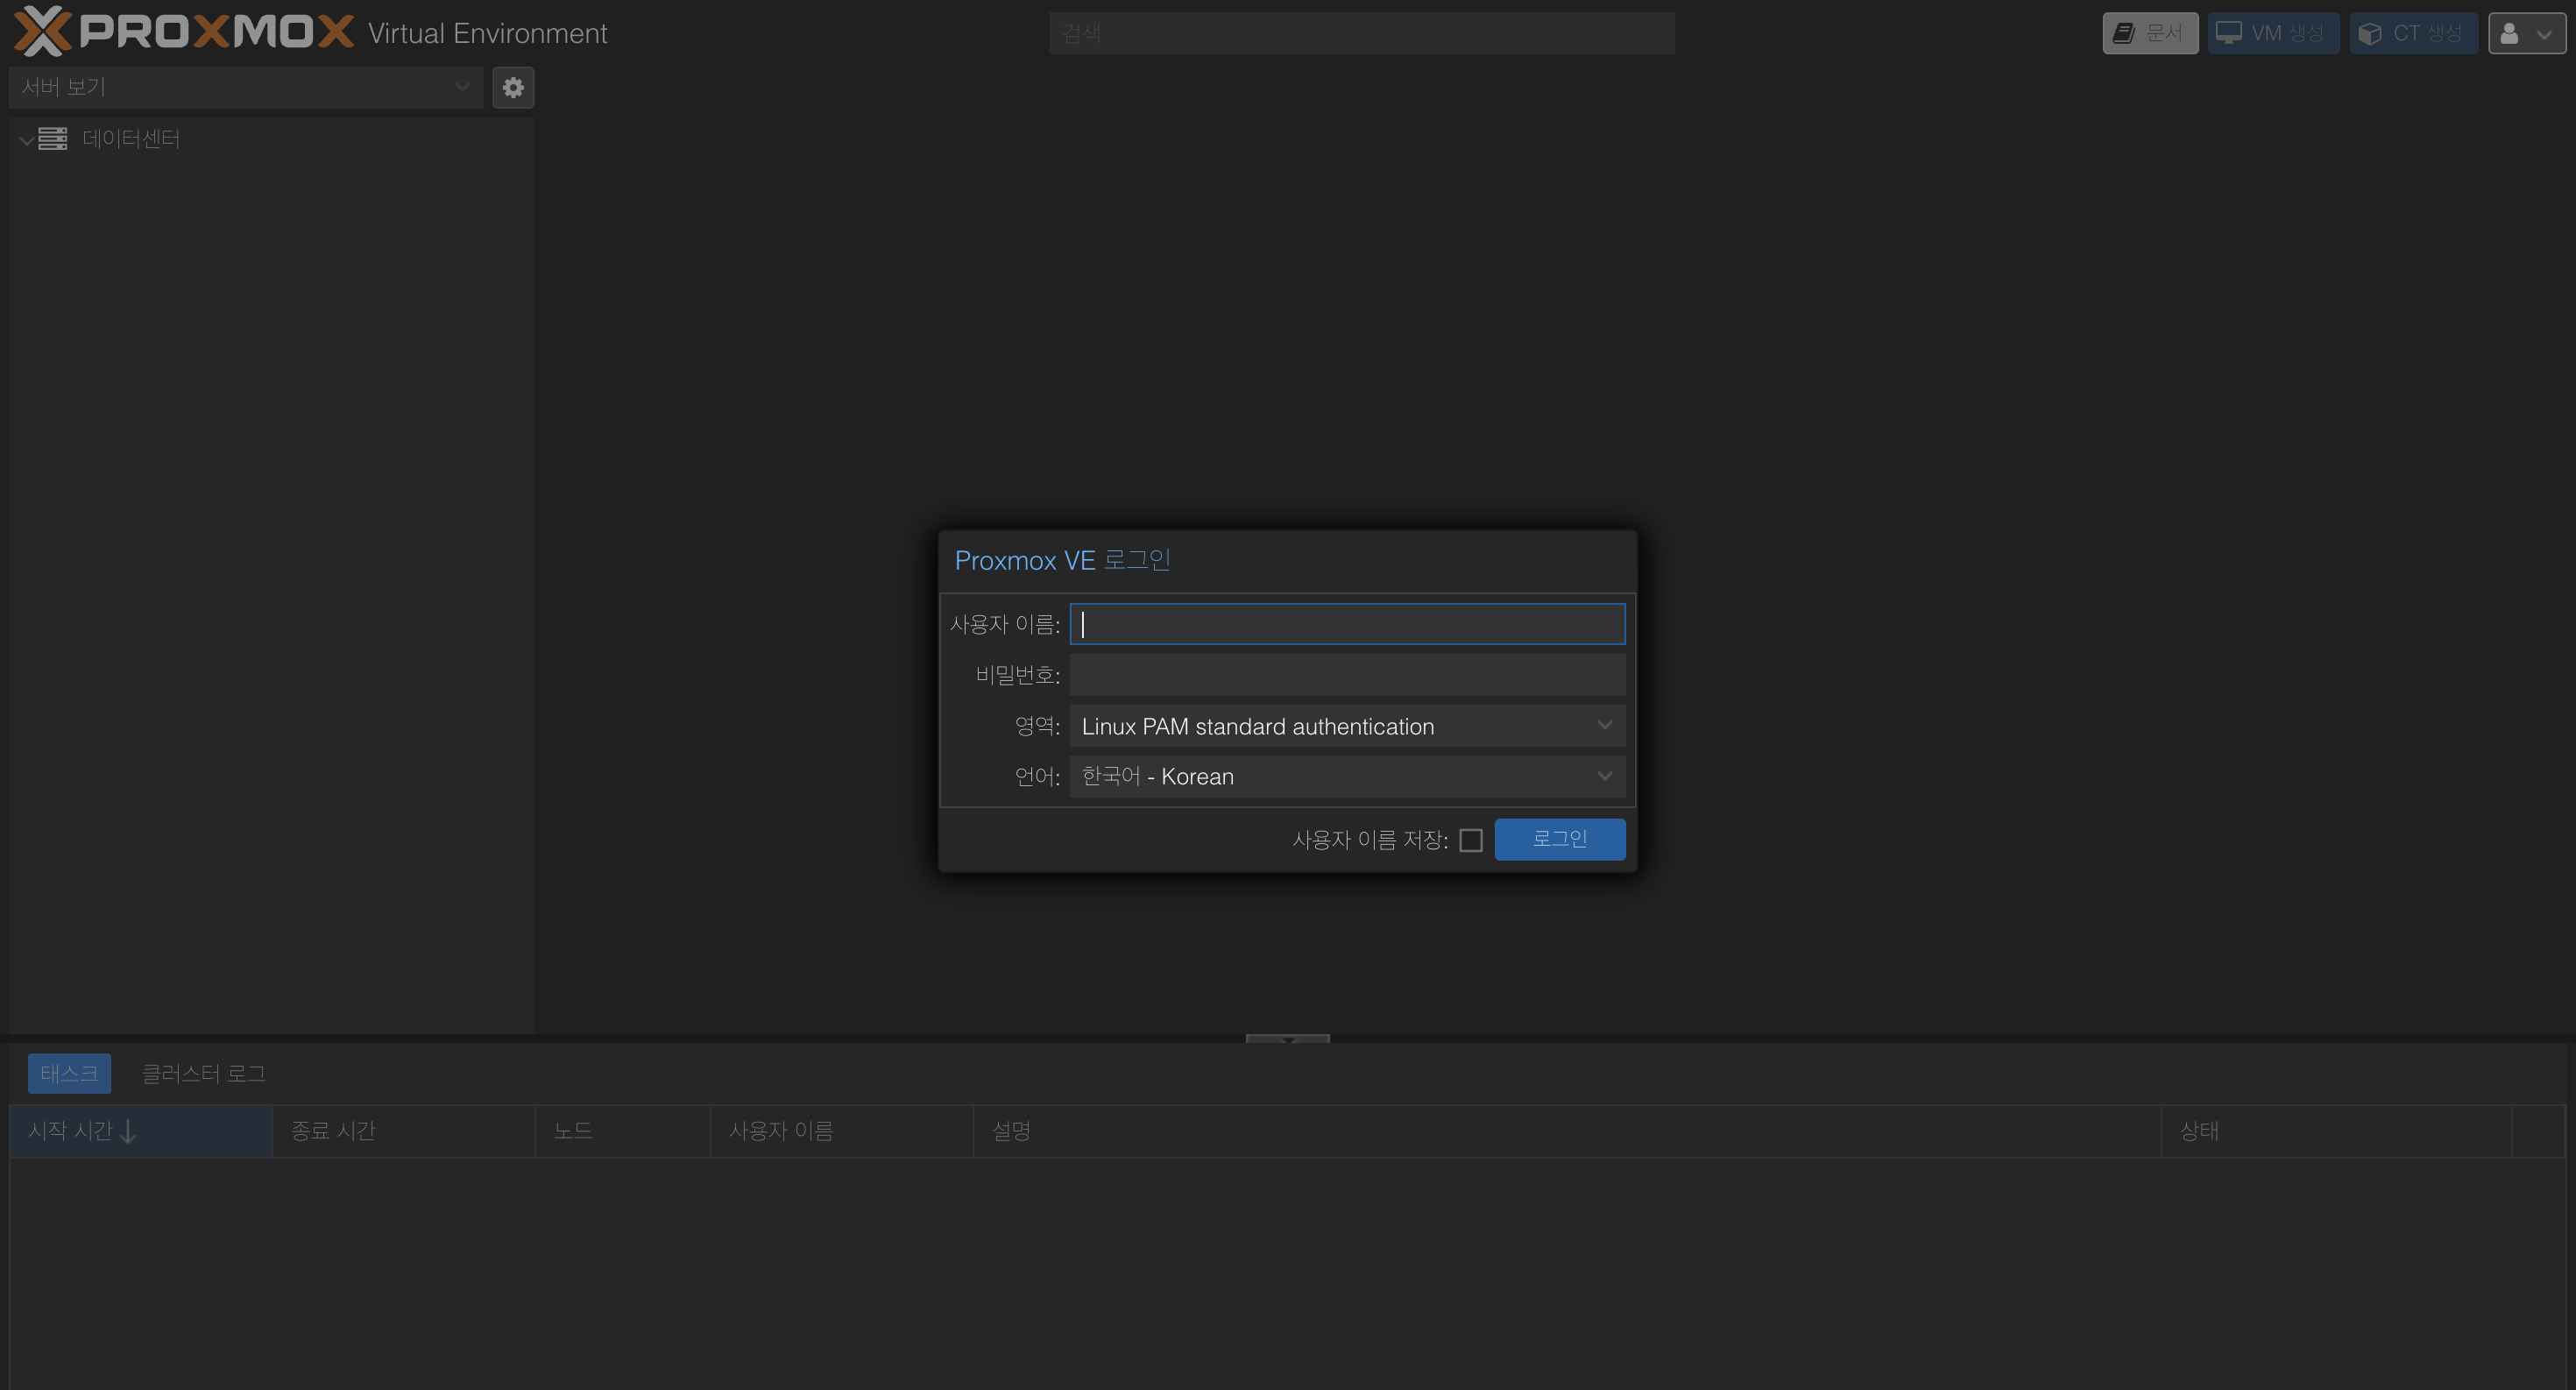The image size is (2576, 1390).
Task: Click the sort arrow on 시작 시간 column
Action: [x=128, y=1132]
